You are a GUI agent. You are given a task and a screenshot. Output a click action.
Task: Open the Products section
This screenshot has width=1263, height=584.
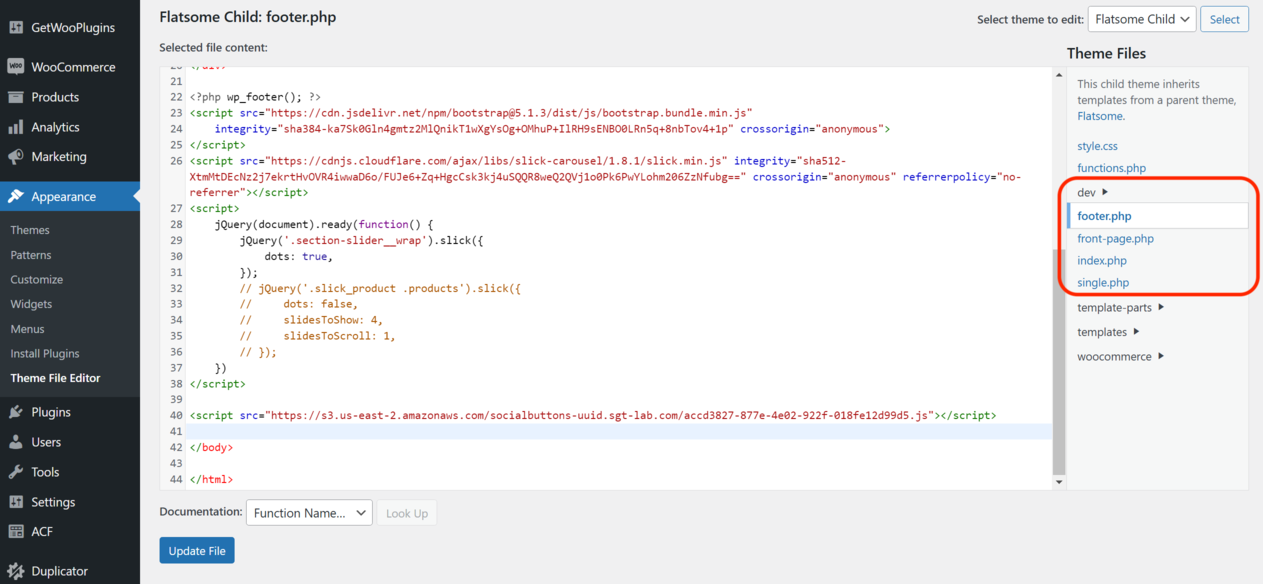click(x=51, y=96)
